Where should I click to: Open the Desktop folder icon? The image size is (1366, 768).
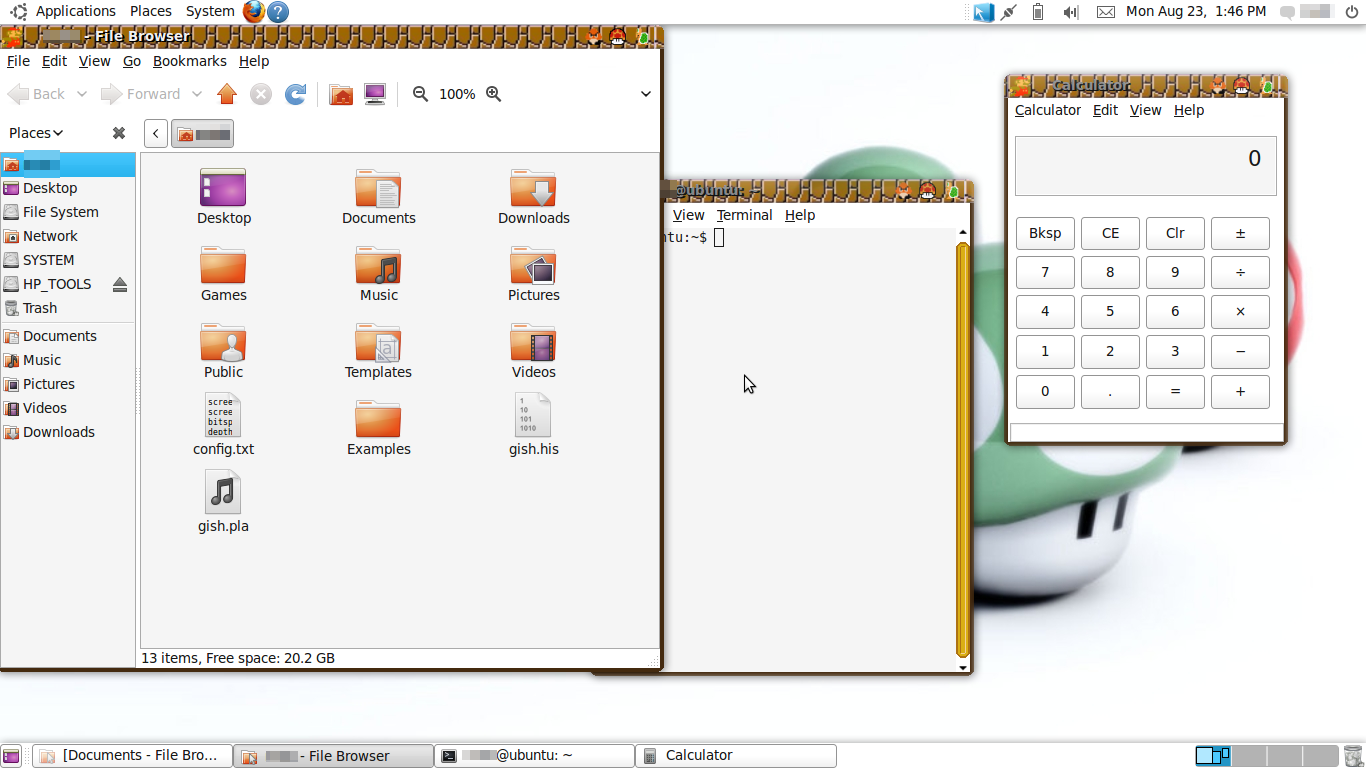(224, 188)
